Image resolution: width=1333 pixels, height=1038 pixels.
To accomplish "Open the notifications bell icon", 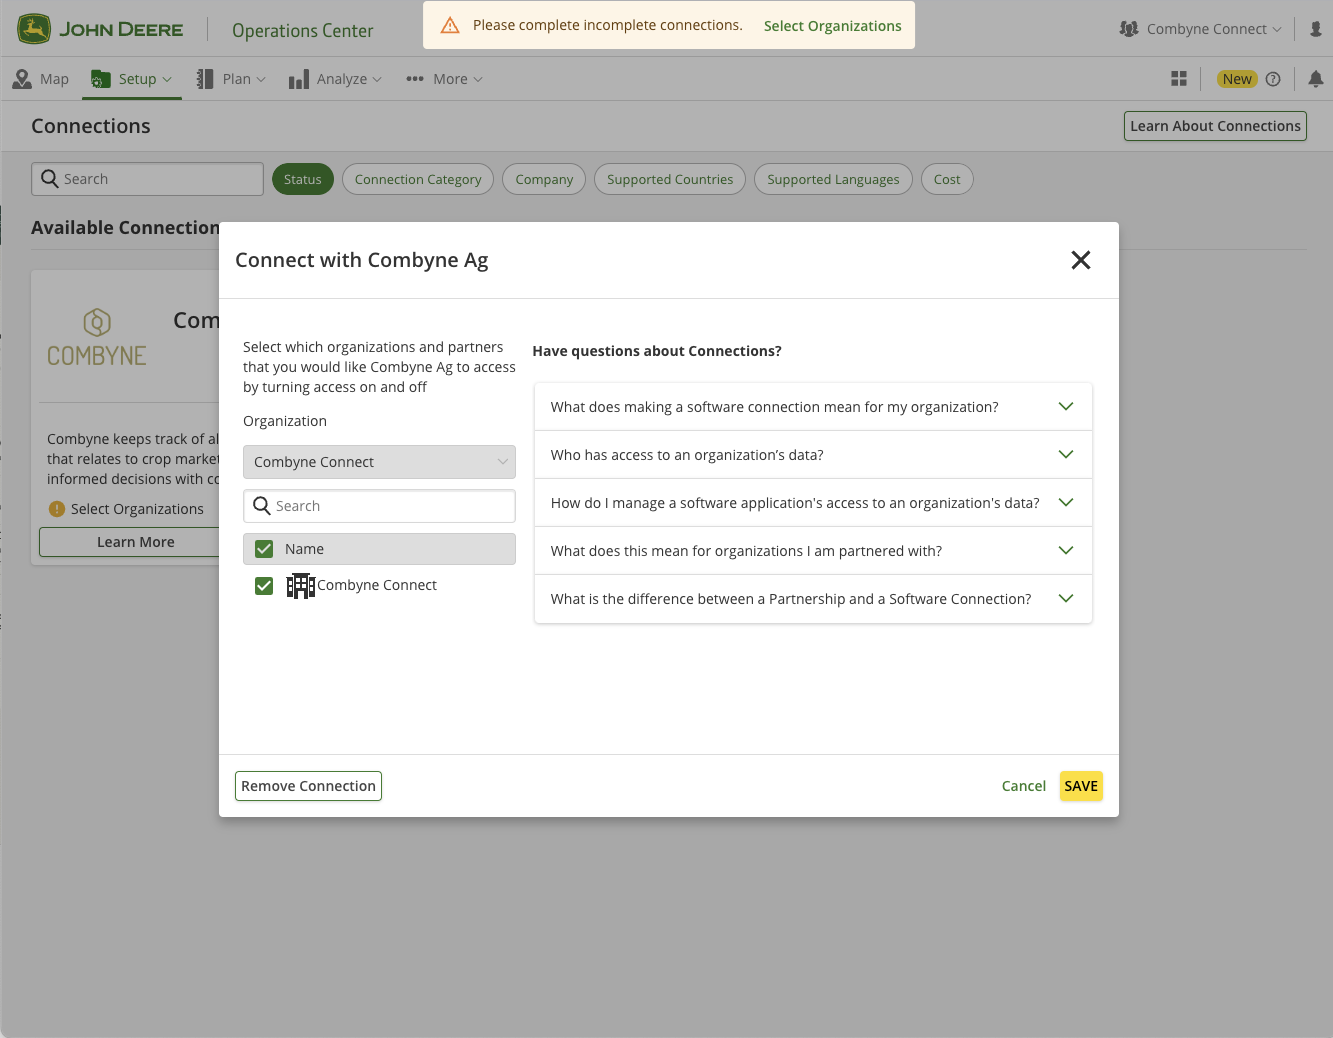I will [x=1316, y=79].
